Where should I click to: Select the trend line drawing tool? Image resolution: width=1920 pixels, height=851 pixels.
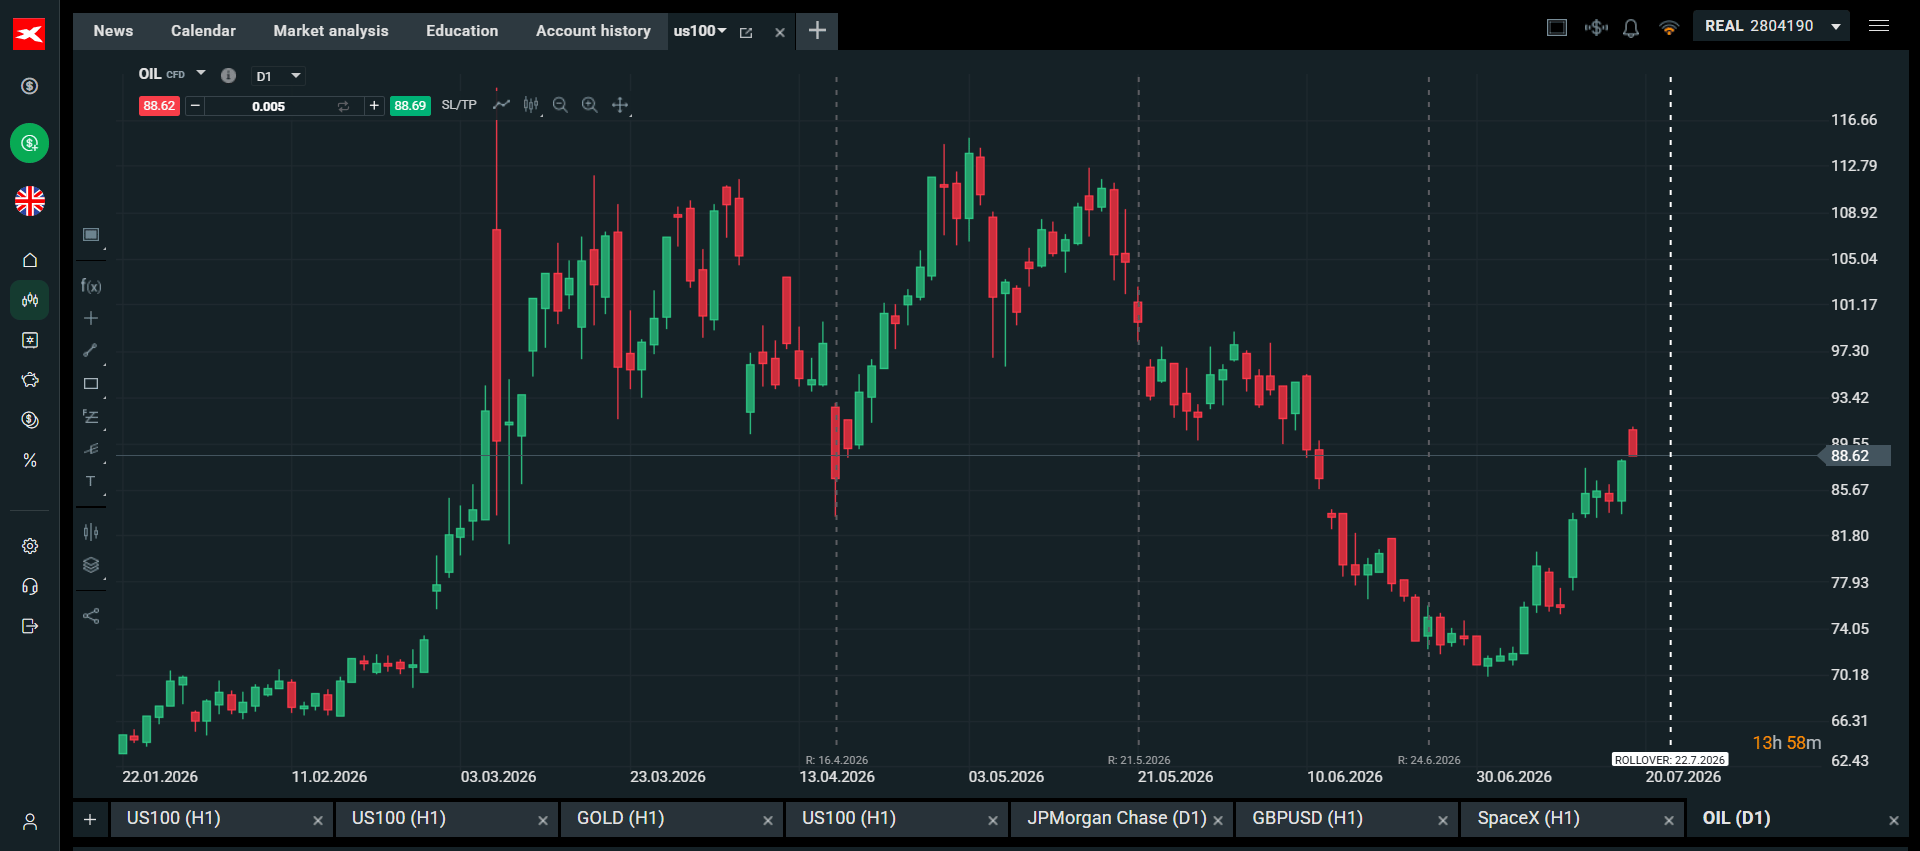click(x=91, y=350)
